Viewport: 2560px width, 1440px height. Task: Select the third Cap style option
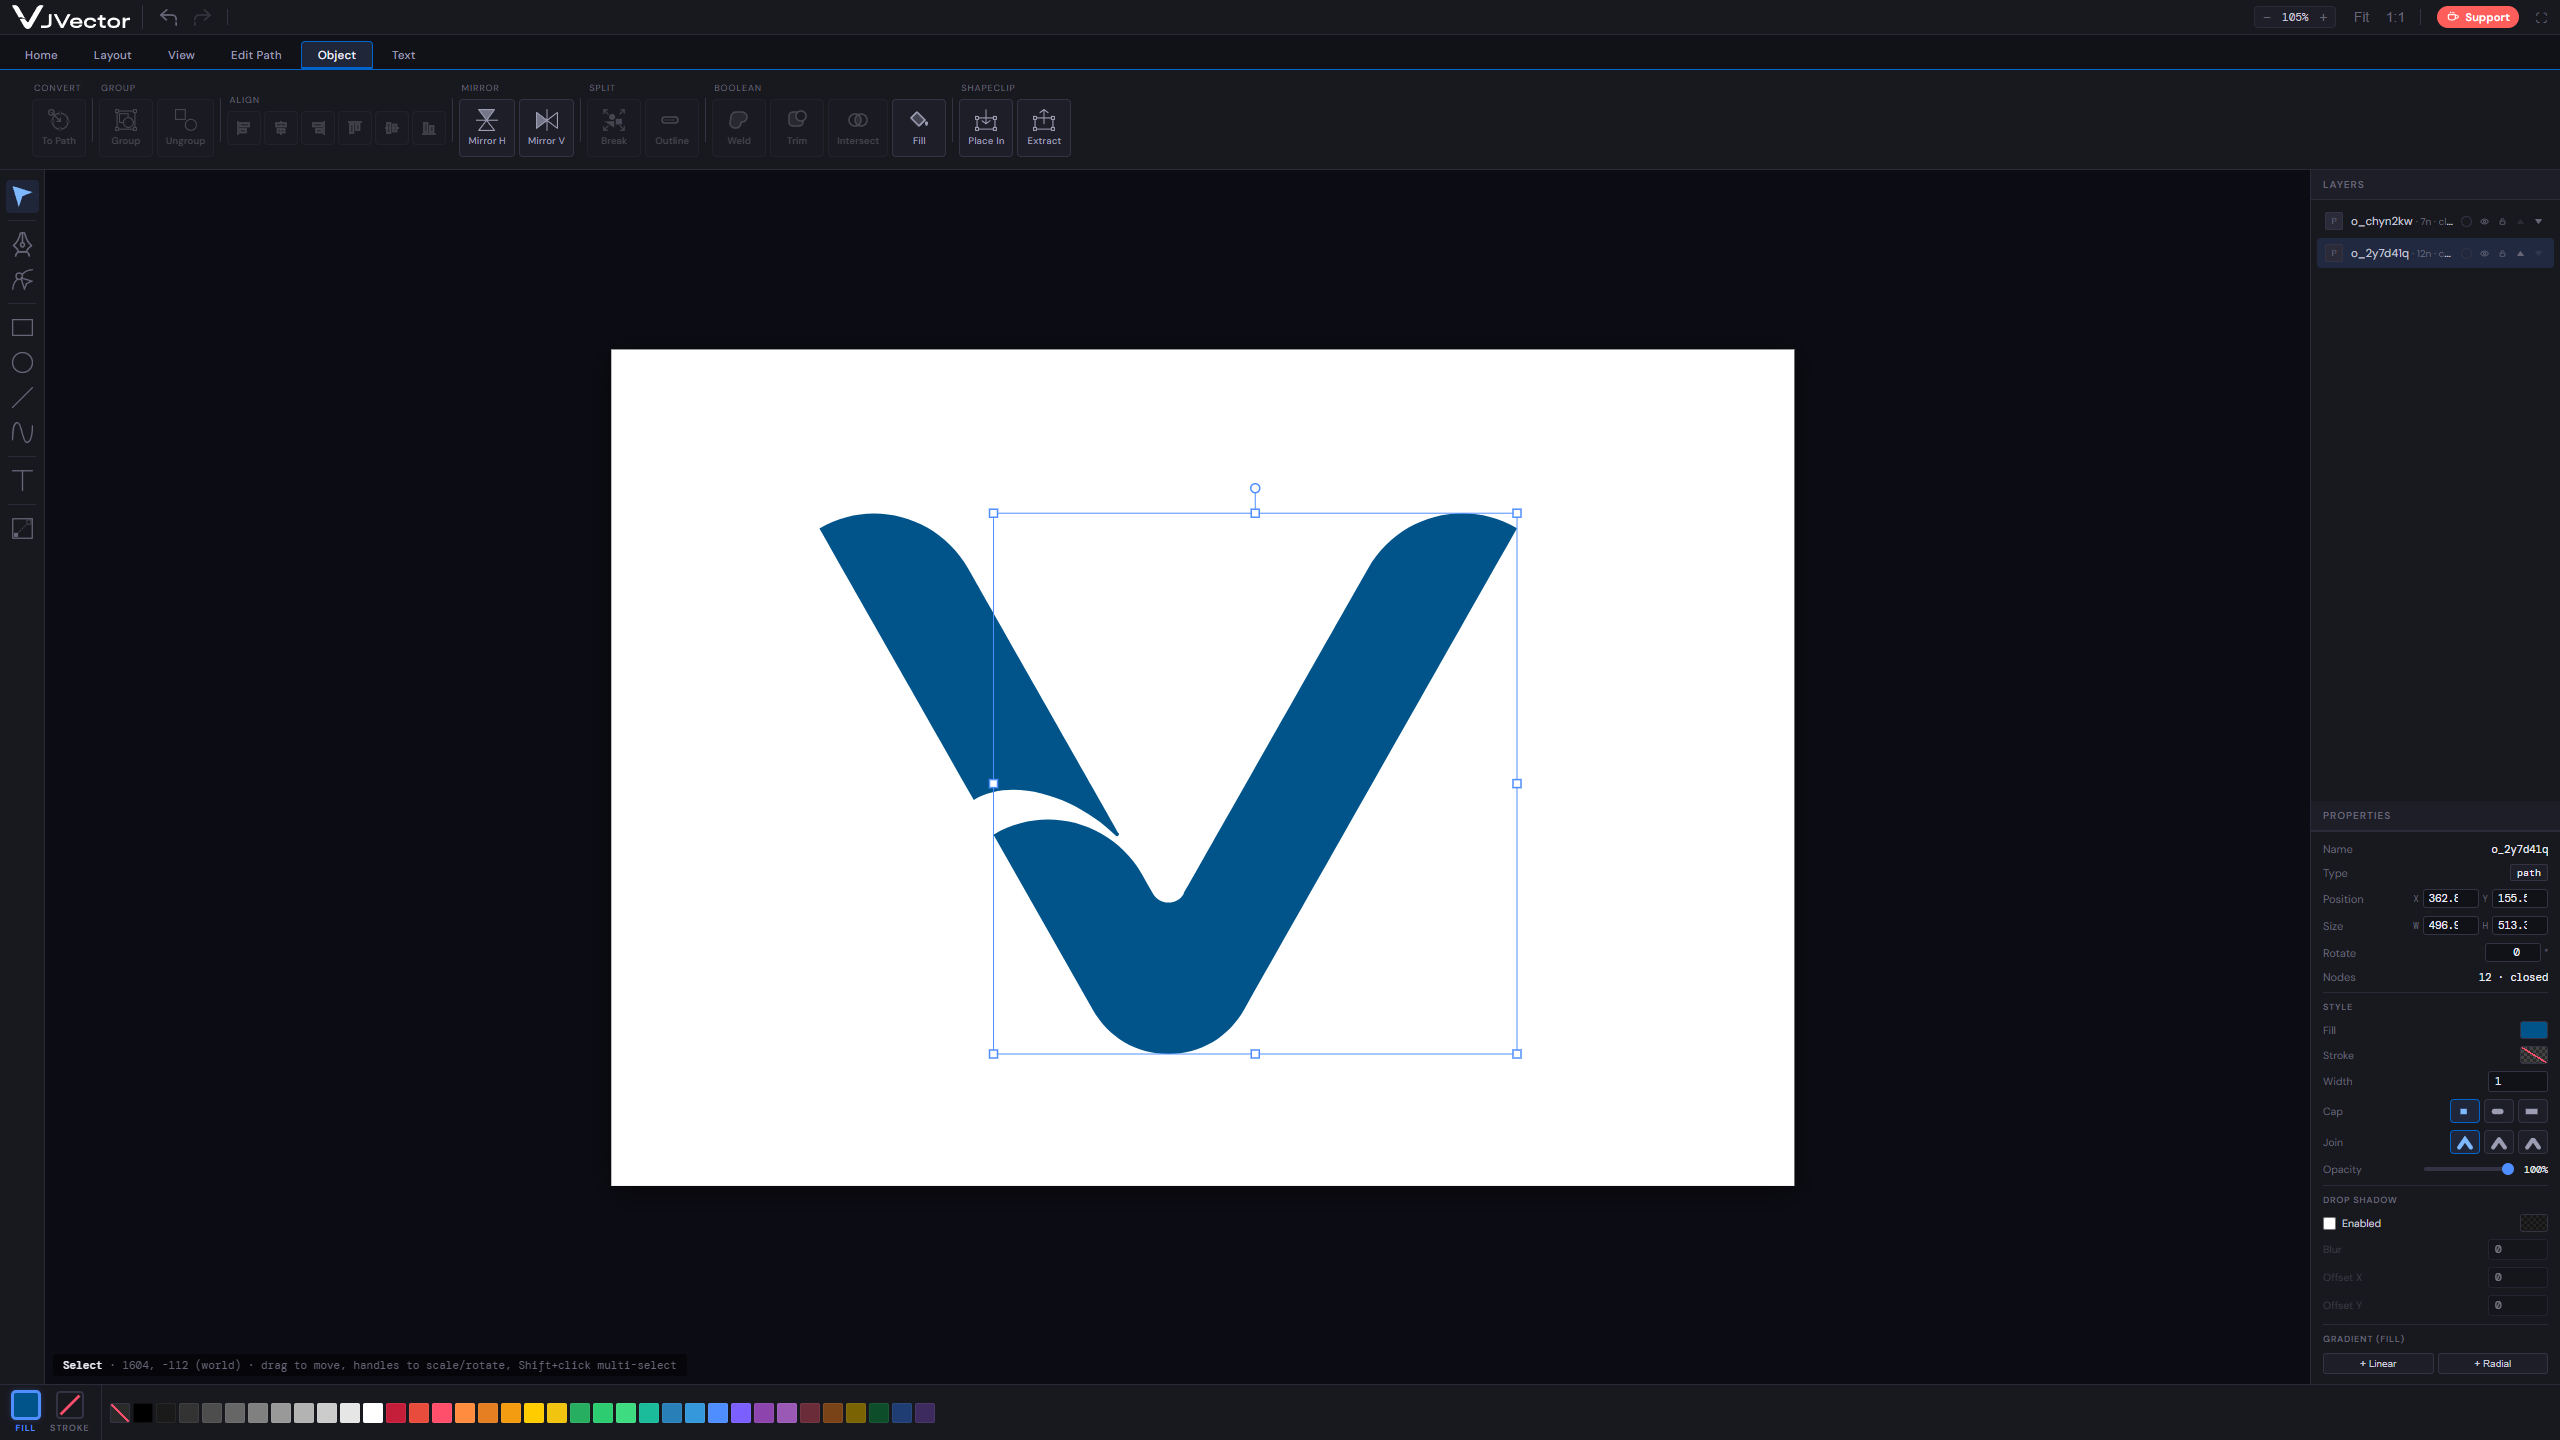pos(2532,1111)
